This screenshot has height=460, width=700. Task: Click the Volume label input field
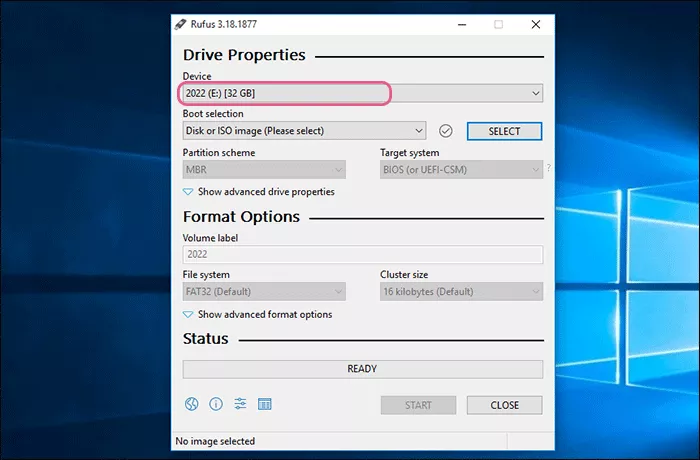coord(362,254)
